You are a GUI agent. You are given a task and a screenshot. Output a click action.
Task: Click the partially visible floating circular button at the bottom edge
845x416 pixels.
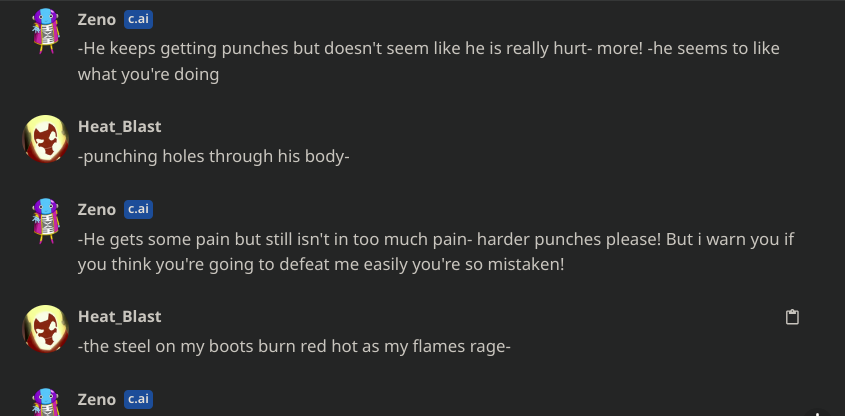(818, 413)
